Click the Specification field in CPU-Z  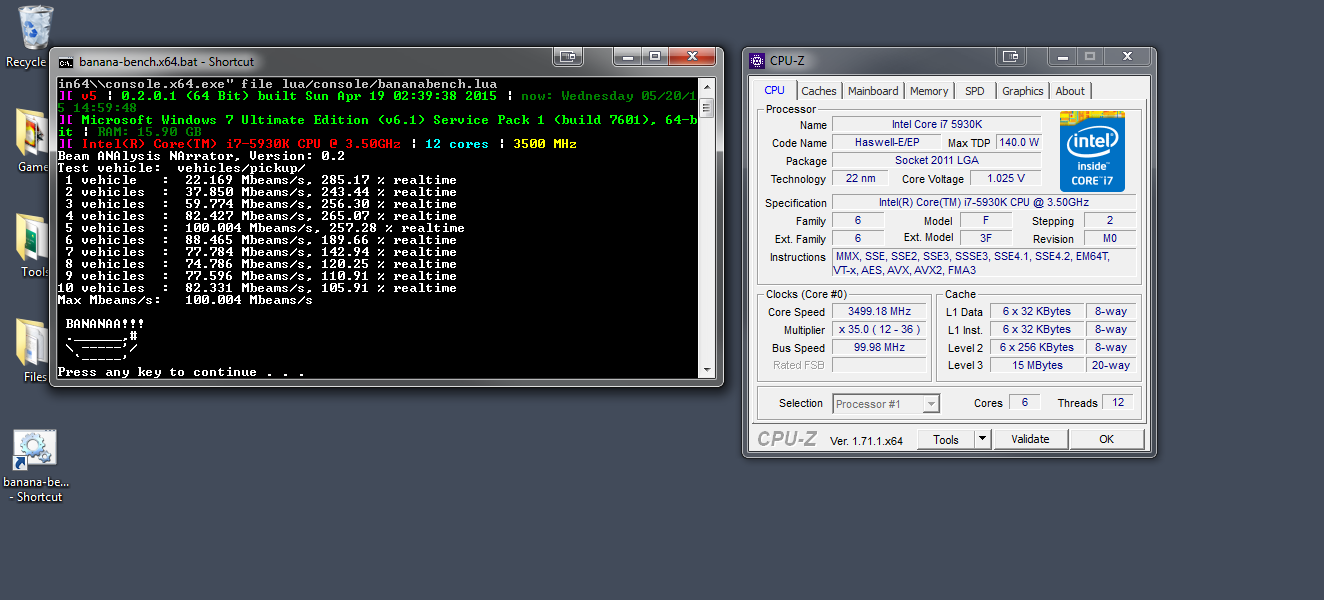coord(984,203)
